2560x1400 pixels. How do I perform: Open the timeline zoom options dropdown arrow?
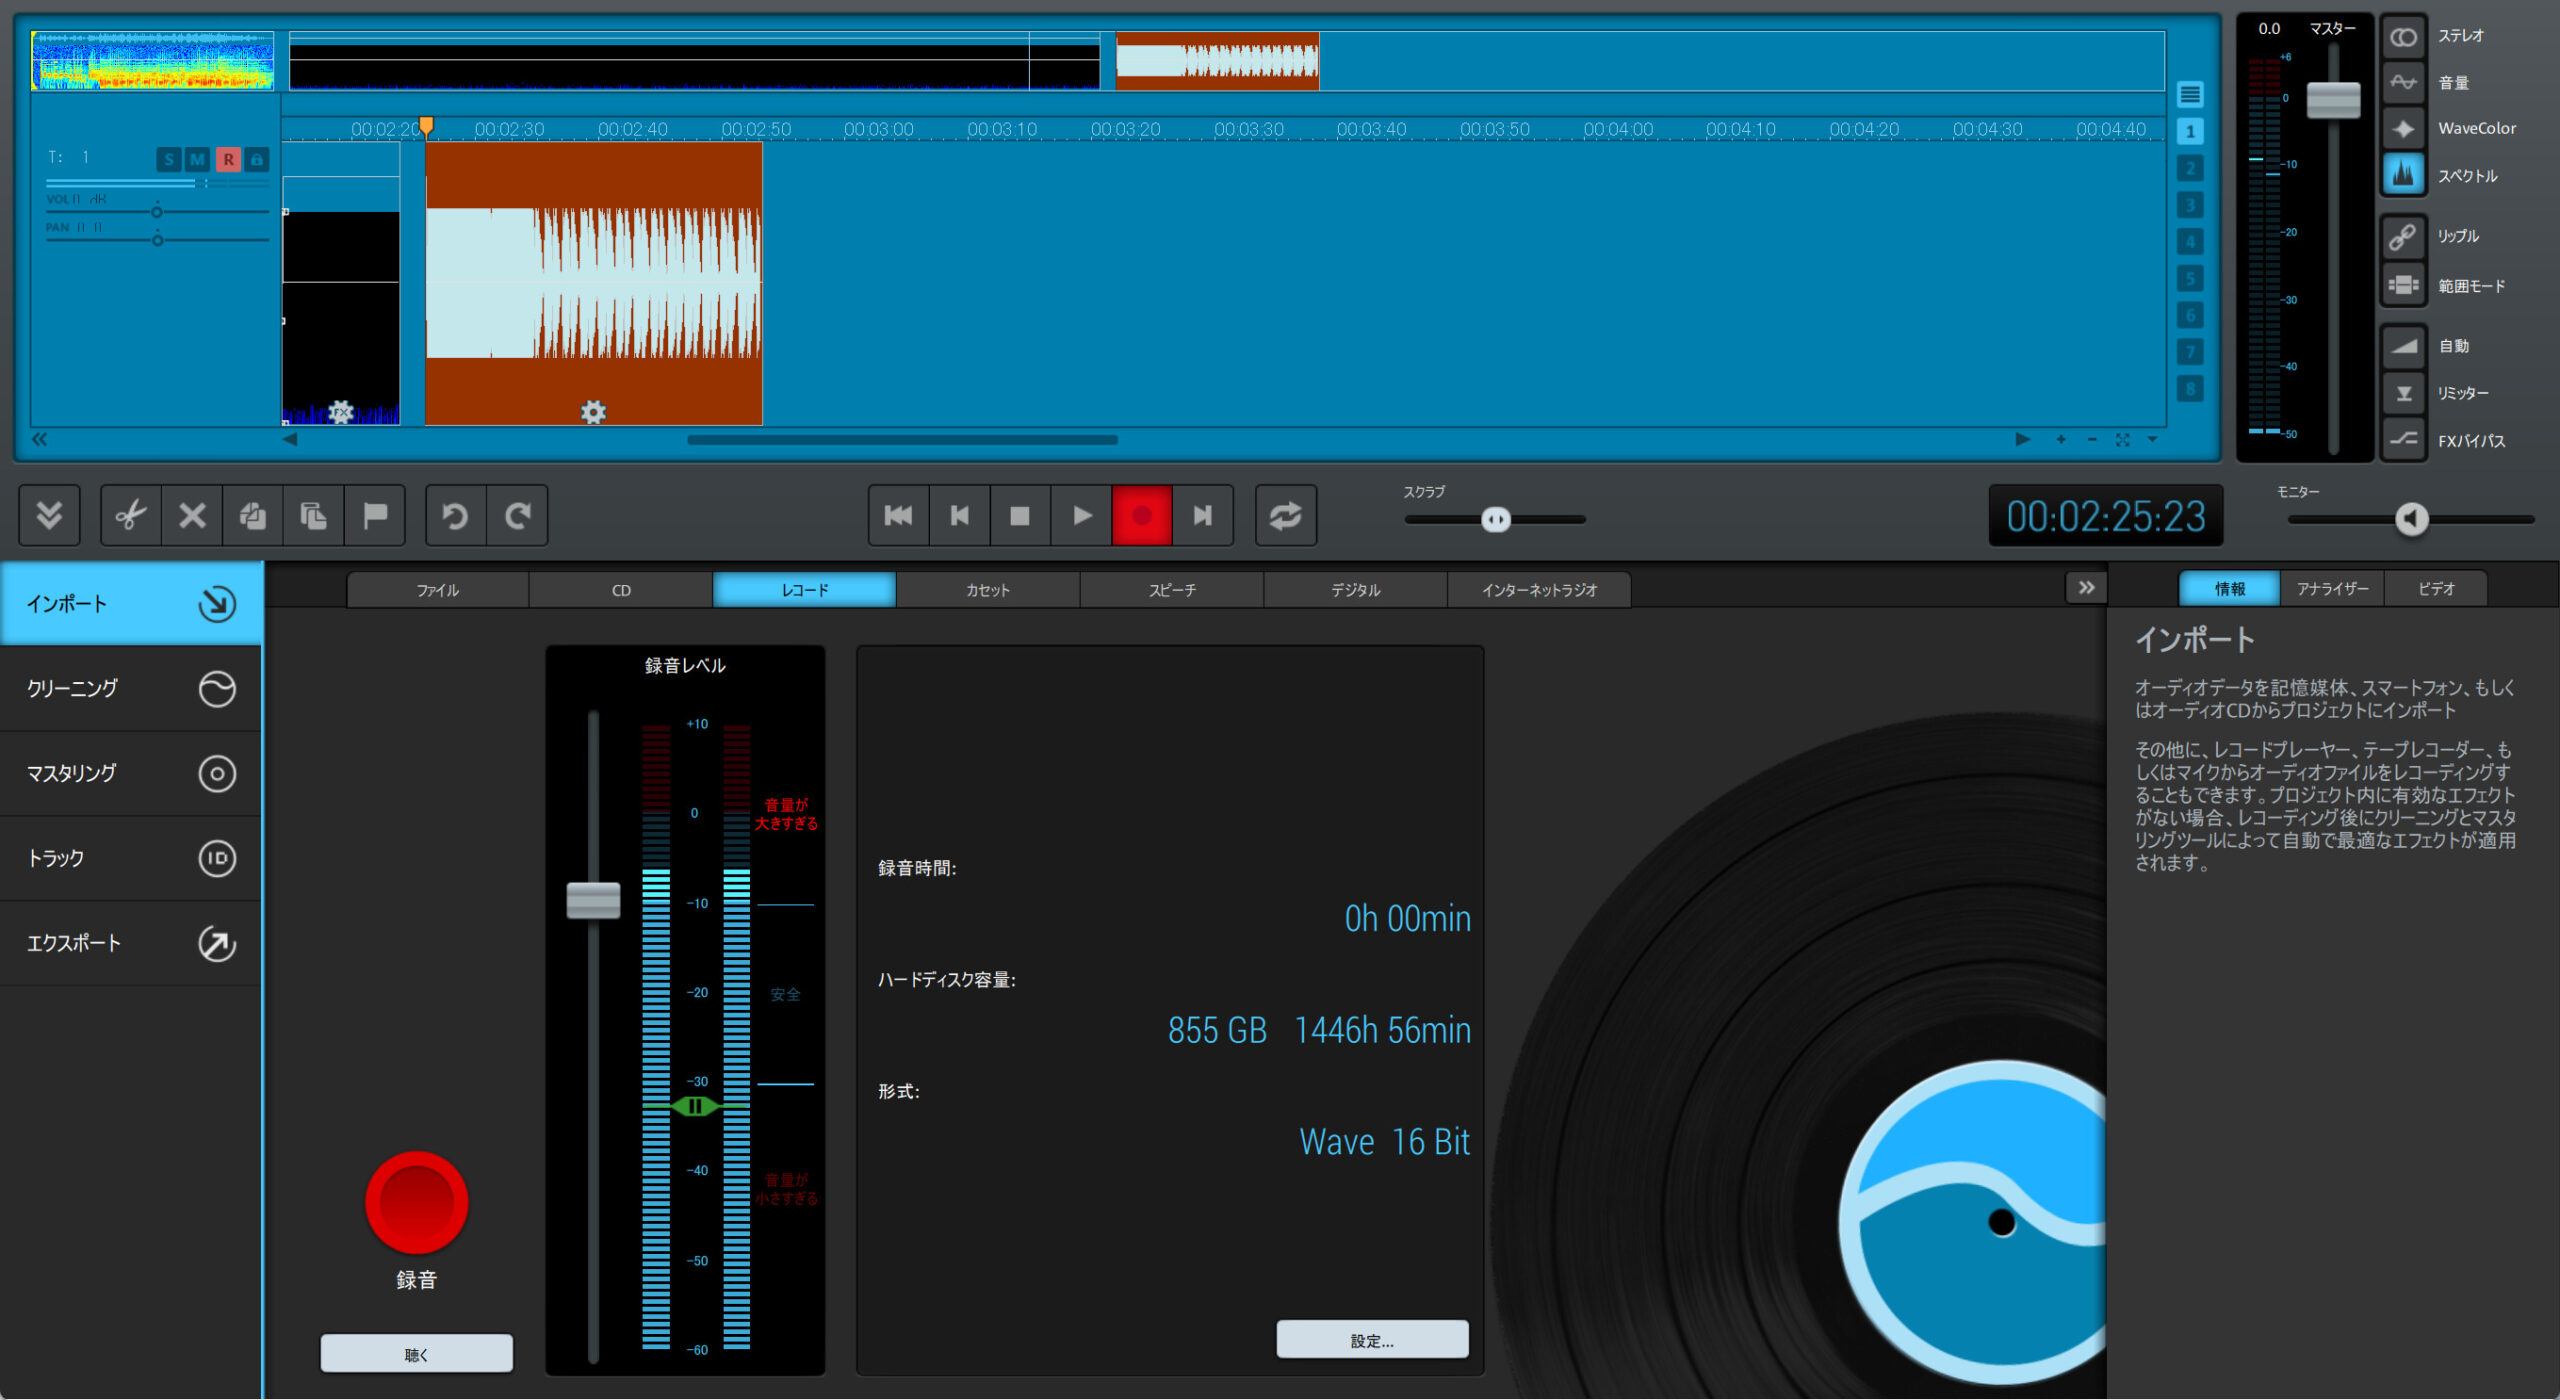tap(2153, 439)
